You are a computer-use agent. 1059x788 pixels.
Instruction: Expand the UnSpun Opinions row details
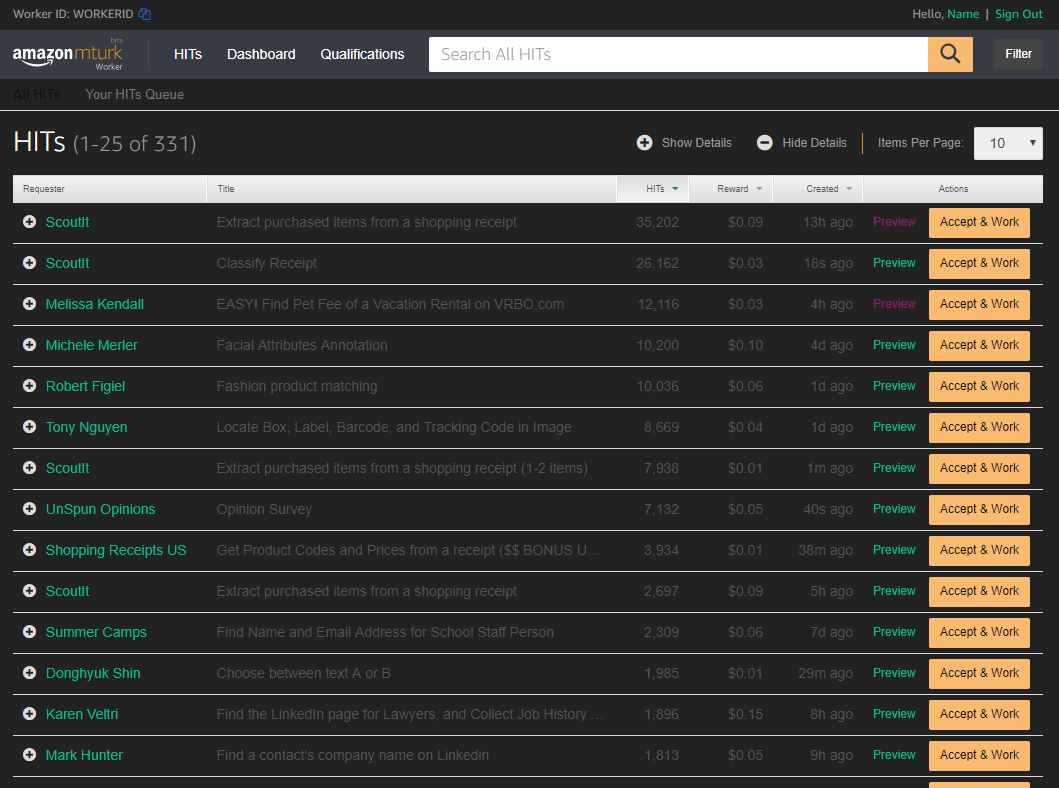click(x=29, y=509)
